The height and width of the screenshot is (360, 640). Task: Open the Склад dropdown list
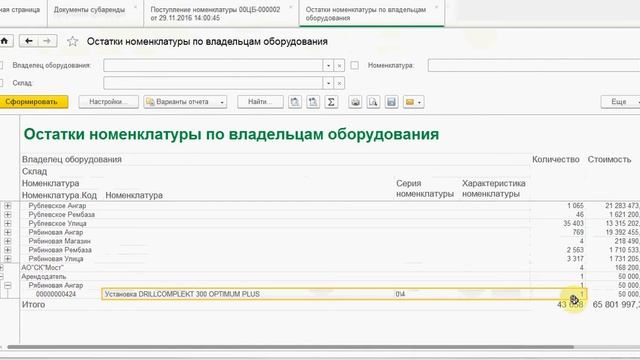click(329, 83)
